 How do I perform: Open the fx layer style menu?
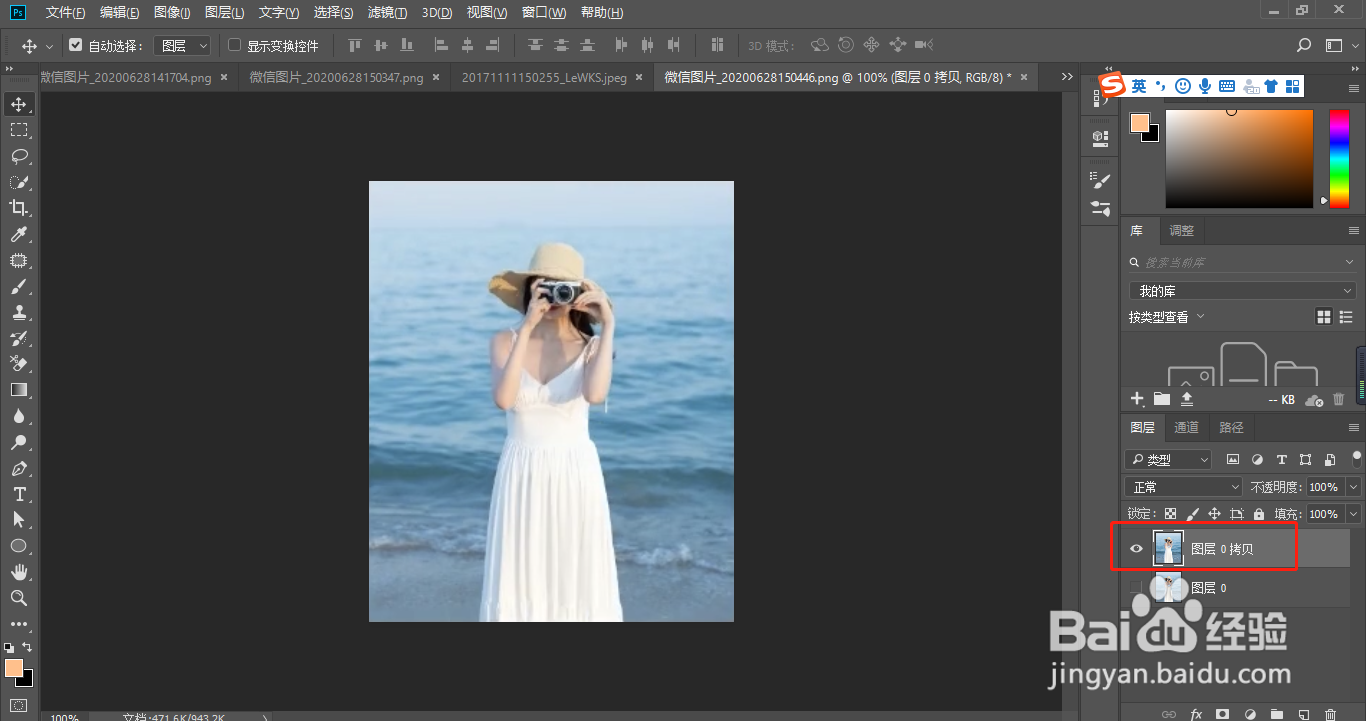(1196, 714)
